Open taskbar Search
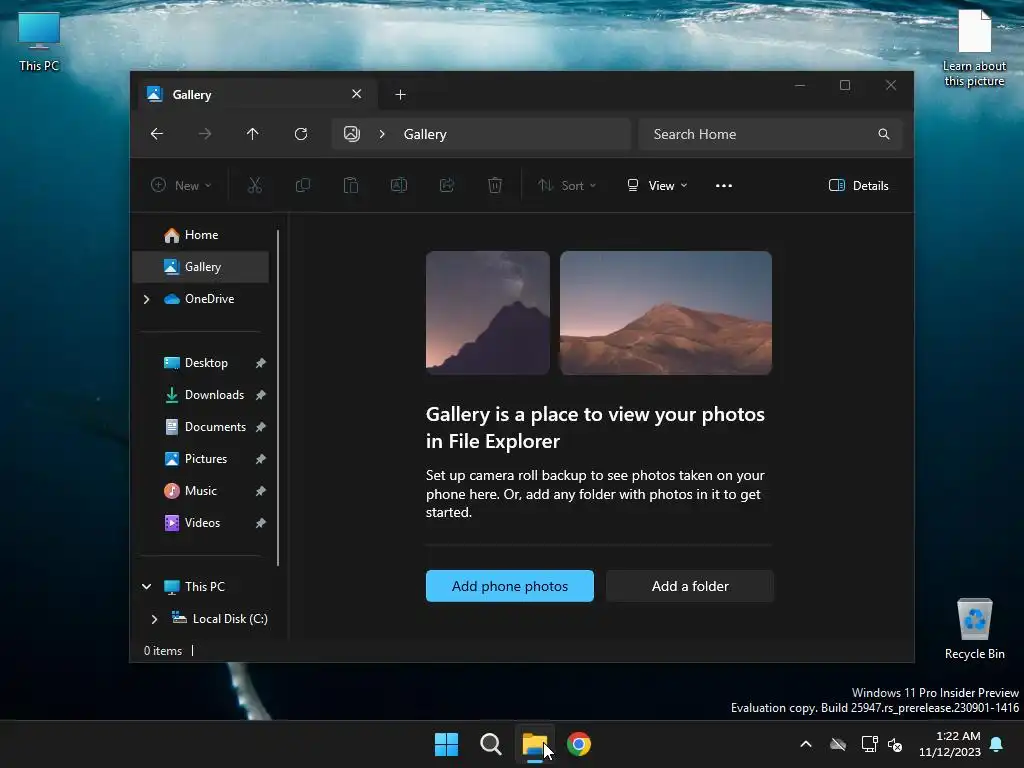Viewport: 1024px width, 768px height. click(x=490, y=744)
